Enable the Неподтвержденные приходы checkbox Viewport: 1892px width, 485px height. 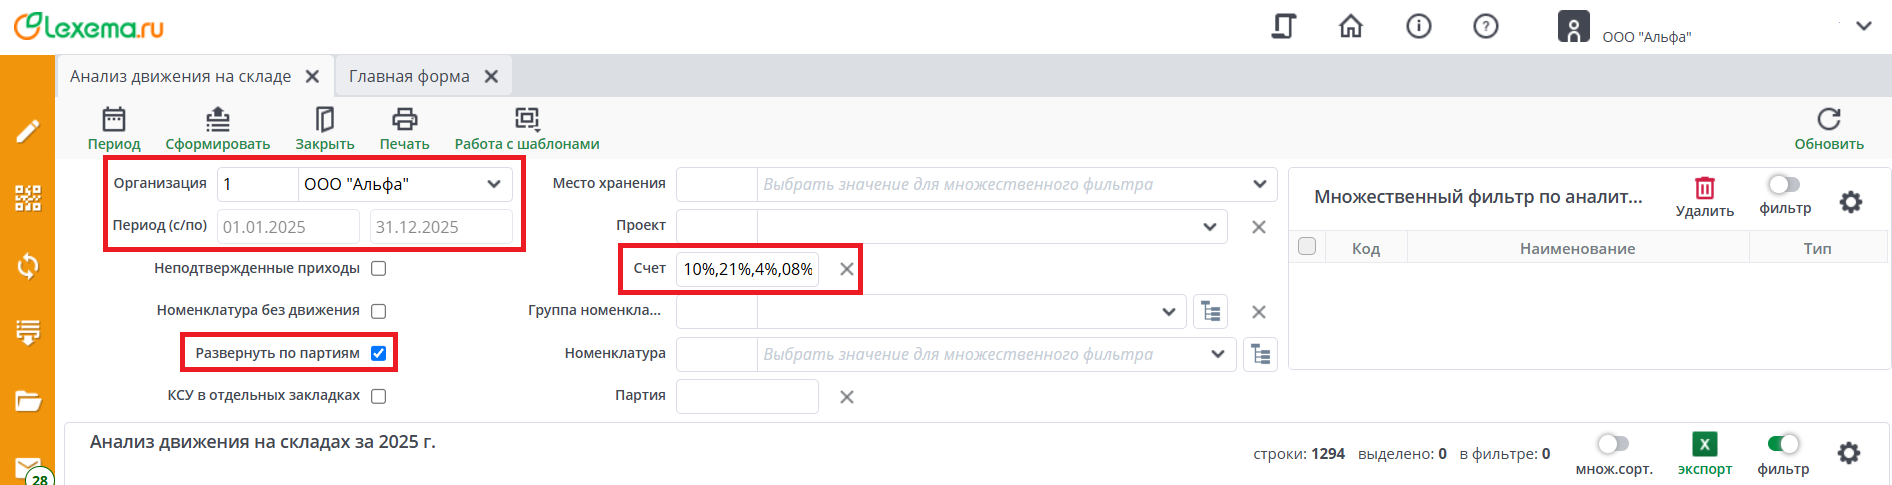point(379,268)
